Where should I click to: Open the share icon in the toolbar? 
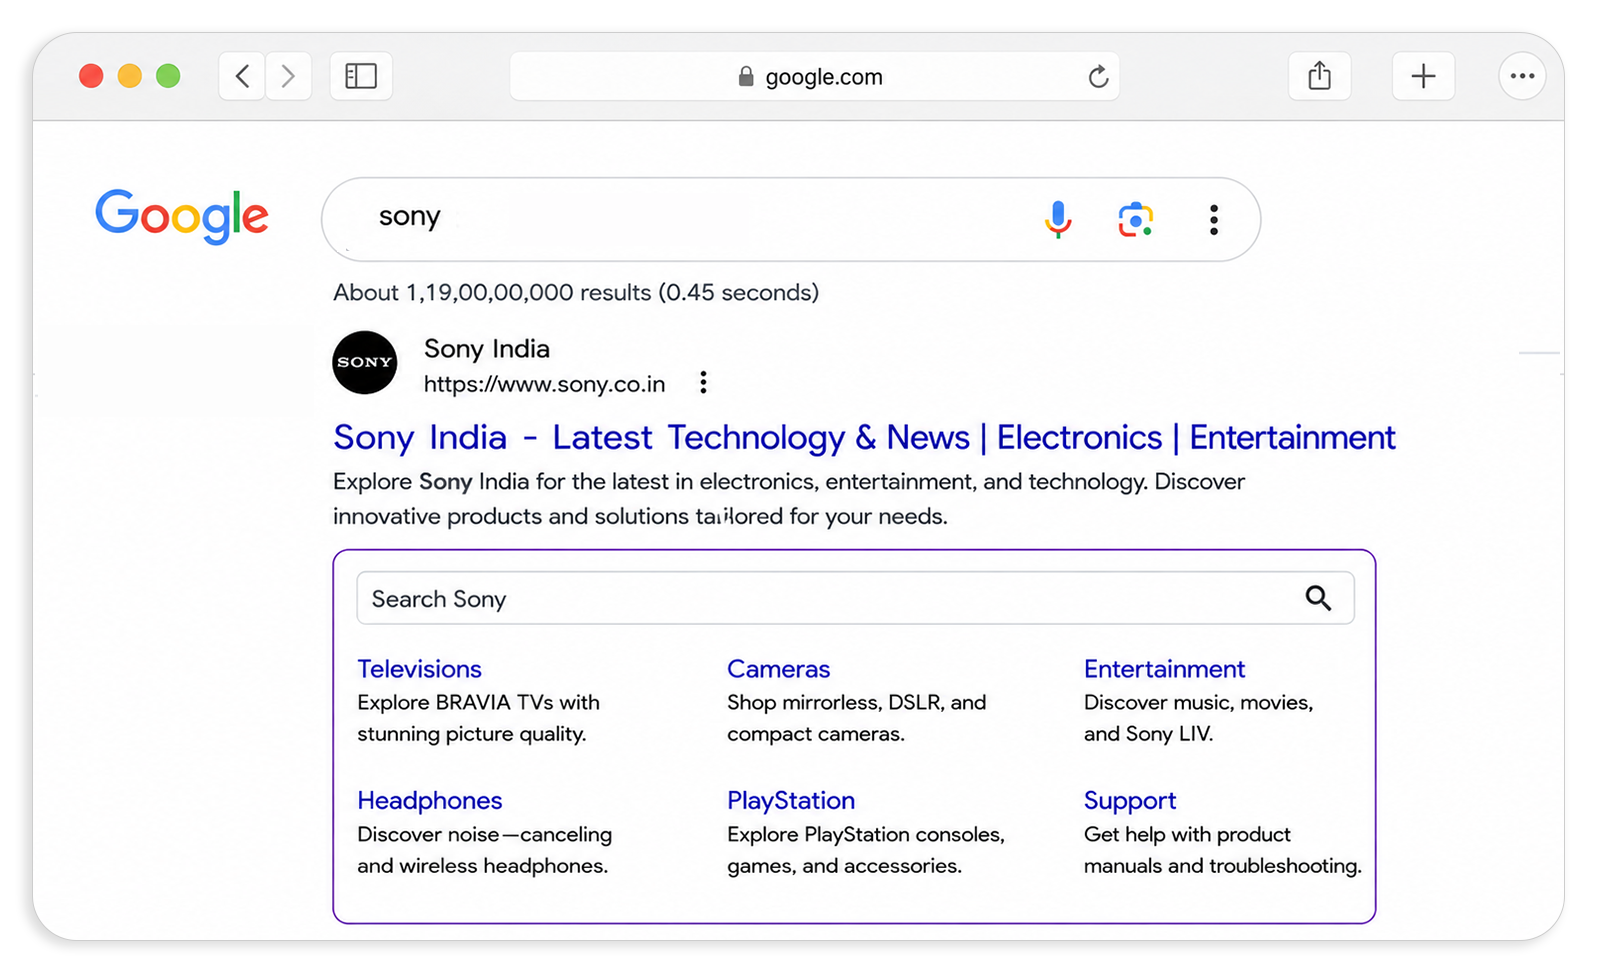pyautogui.click(x=1320, y=76)
